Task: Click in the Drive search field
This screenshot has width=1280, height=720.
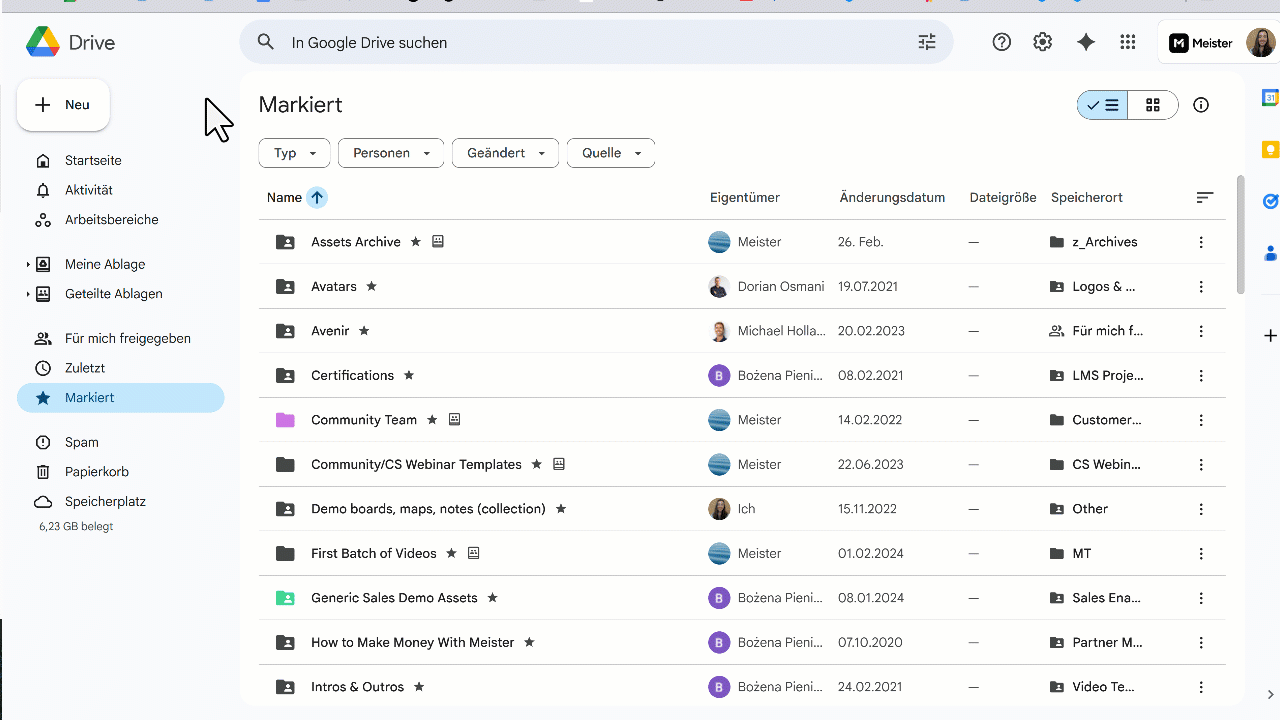Action: click(x=596, y=42)
